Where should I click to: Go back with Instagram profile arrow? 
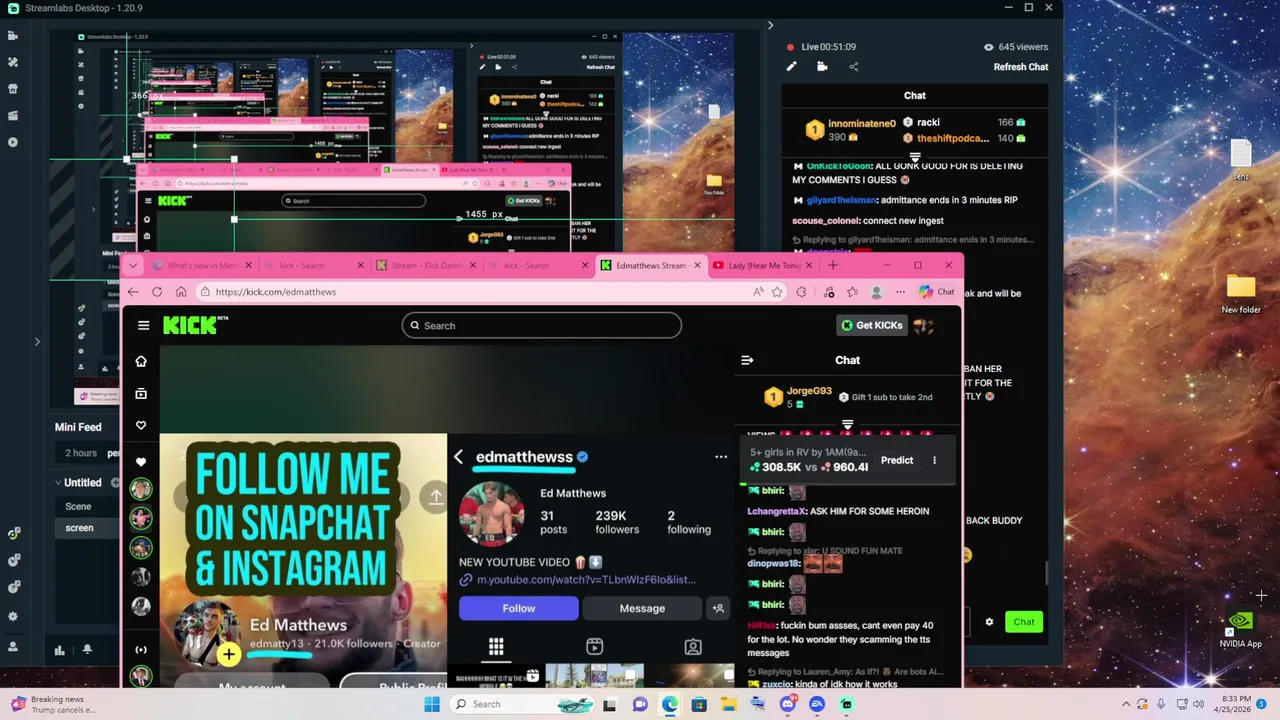458,457
